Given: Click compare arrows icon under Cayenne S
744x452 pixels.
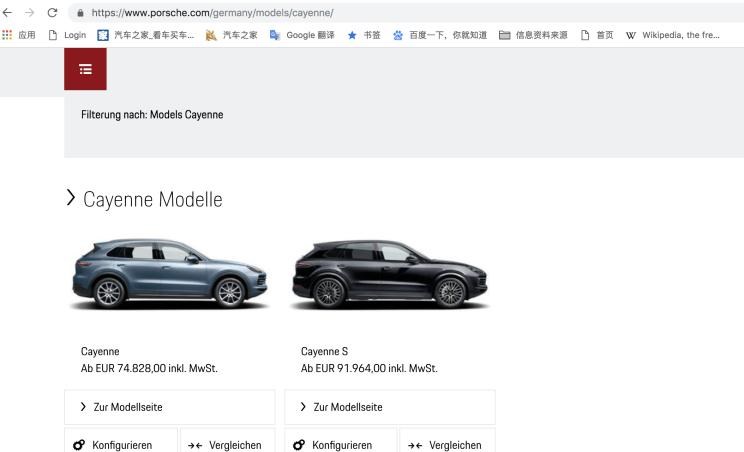Looking at the screenshot, I should pyautogui.click(x=415, y=445).
